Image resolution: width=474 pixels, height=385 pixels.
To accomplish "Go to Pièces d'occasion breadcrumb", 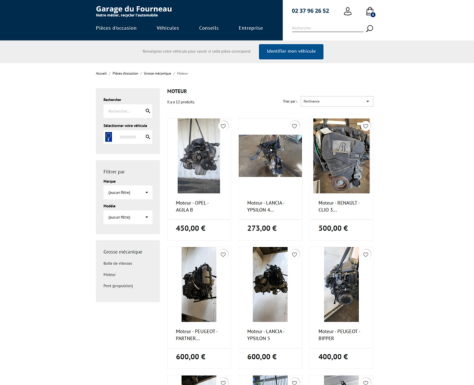I will pyautogui.click(x=125, y=73).
